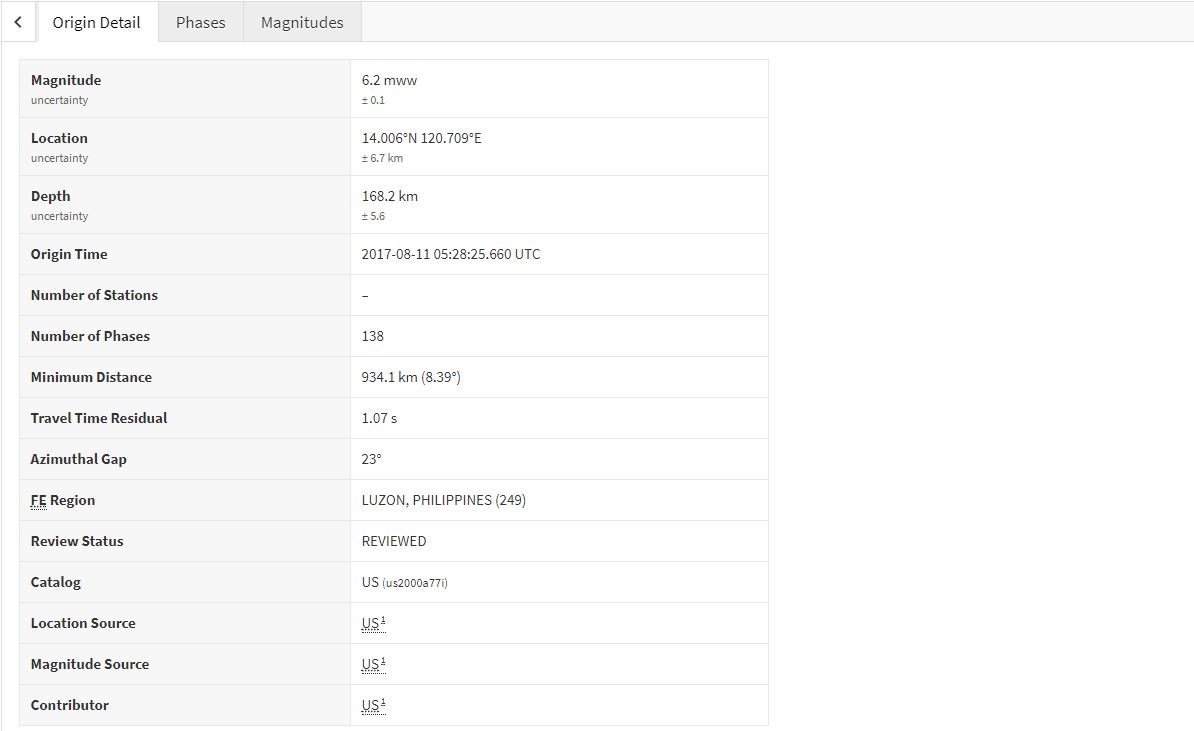This screenshot has width=1194, height=731.
Task: Select the 6.2 mww magnitude value
Action: (x=389, y=80)
